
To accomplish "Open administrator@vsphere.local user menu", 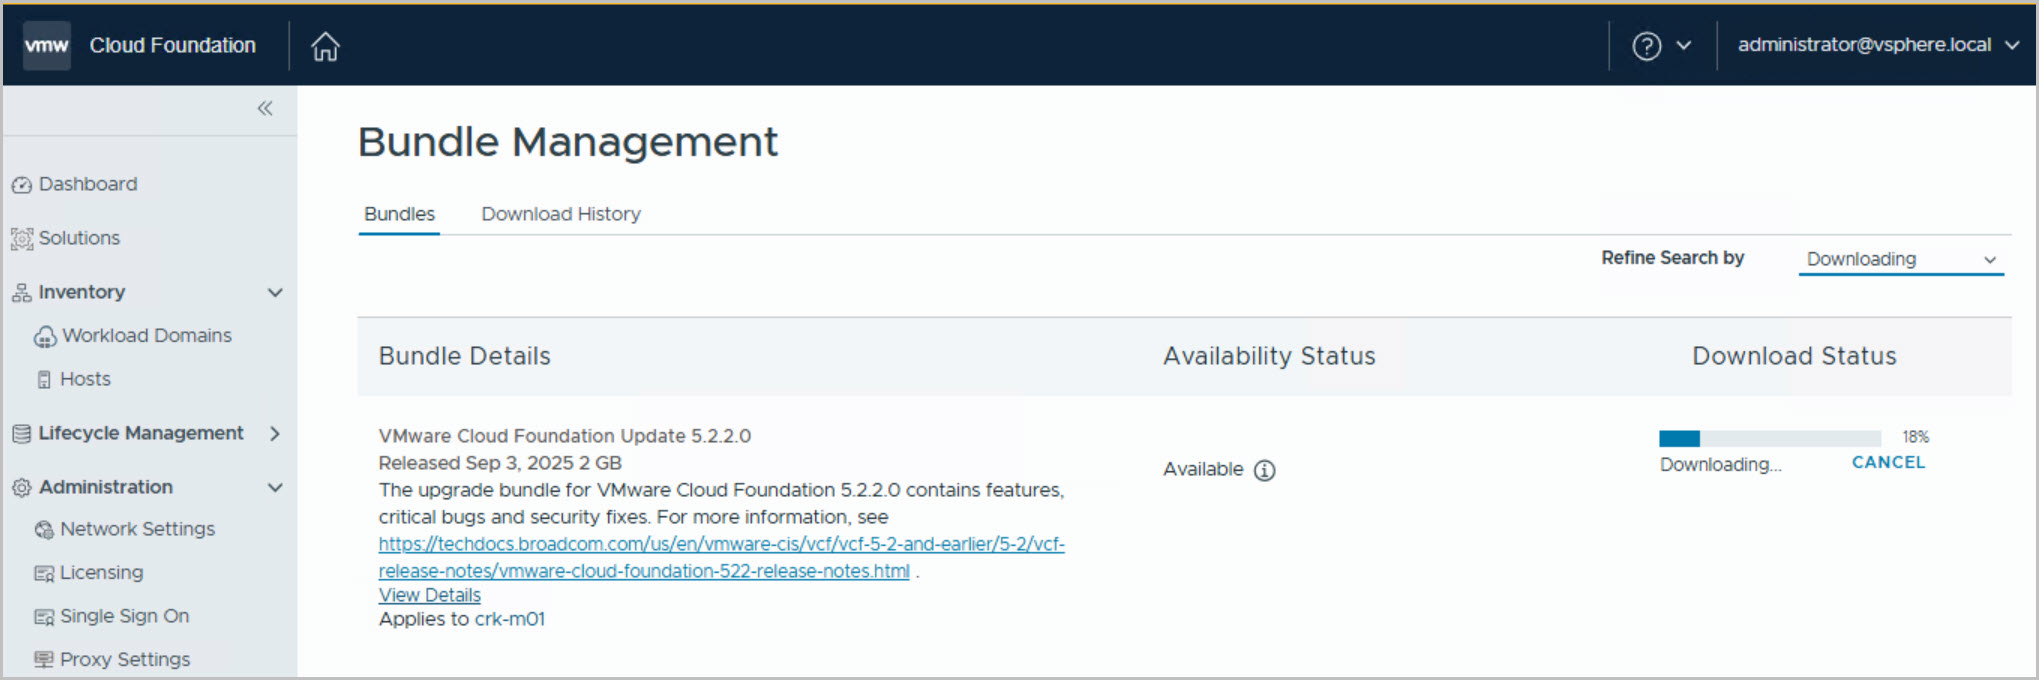I will pyautogui.click(x=1877, y=45).
